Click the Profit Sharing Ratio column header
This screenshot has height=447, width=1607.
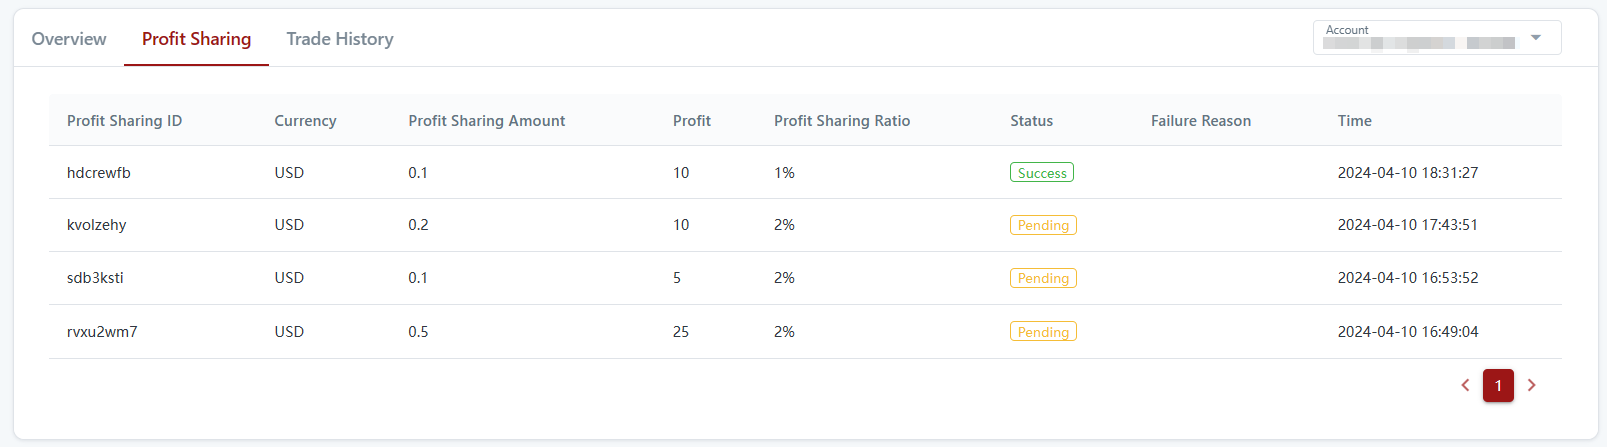(842, 121)
